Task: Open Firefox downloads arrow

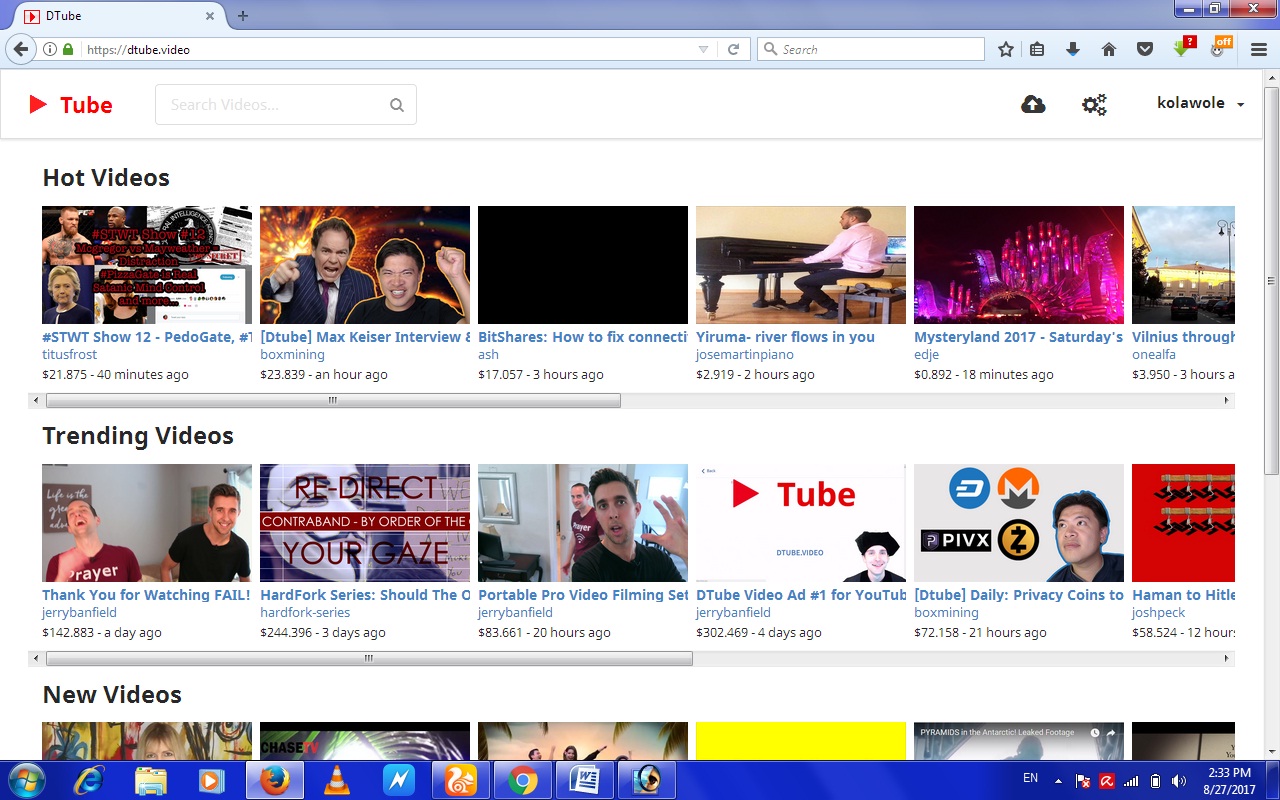Action: [1073, 49]
